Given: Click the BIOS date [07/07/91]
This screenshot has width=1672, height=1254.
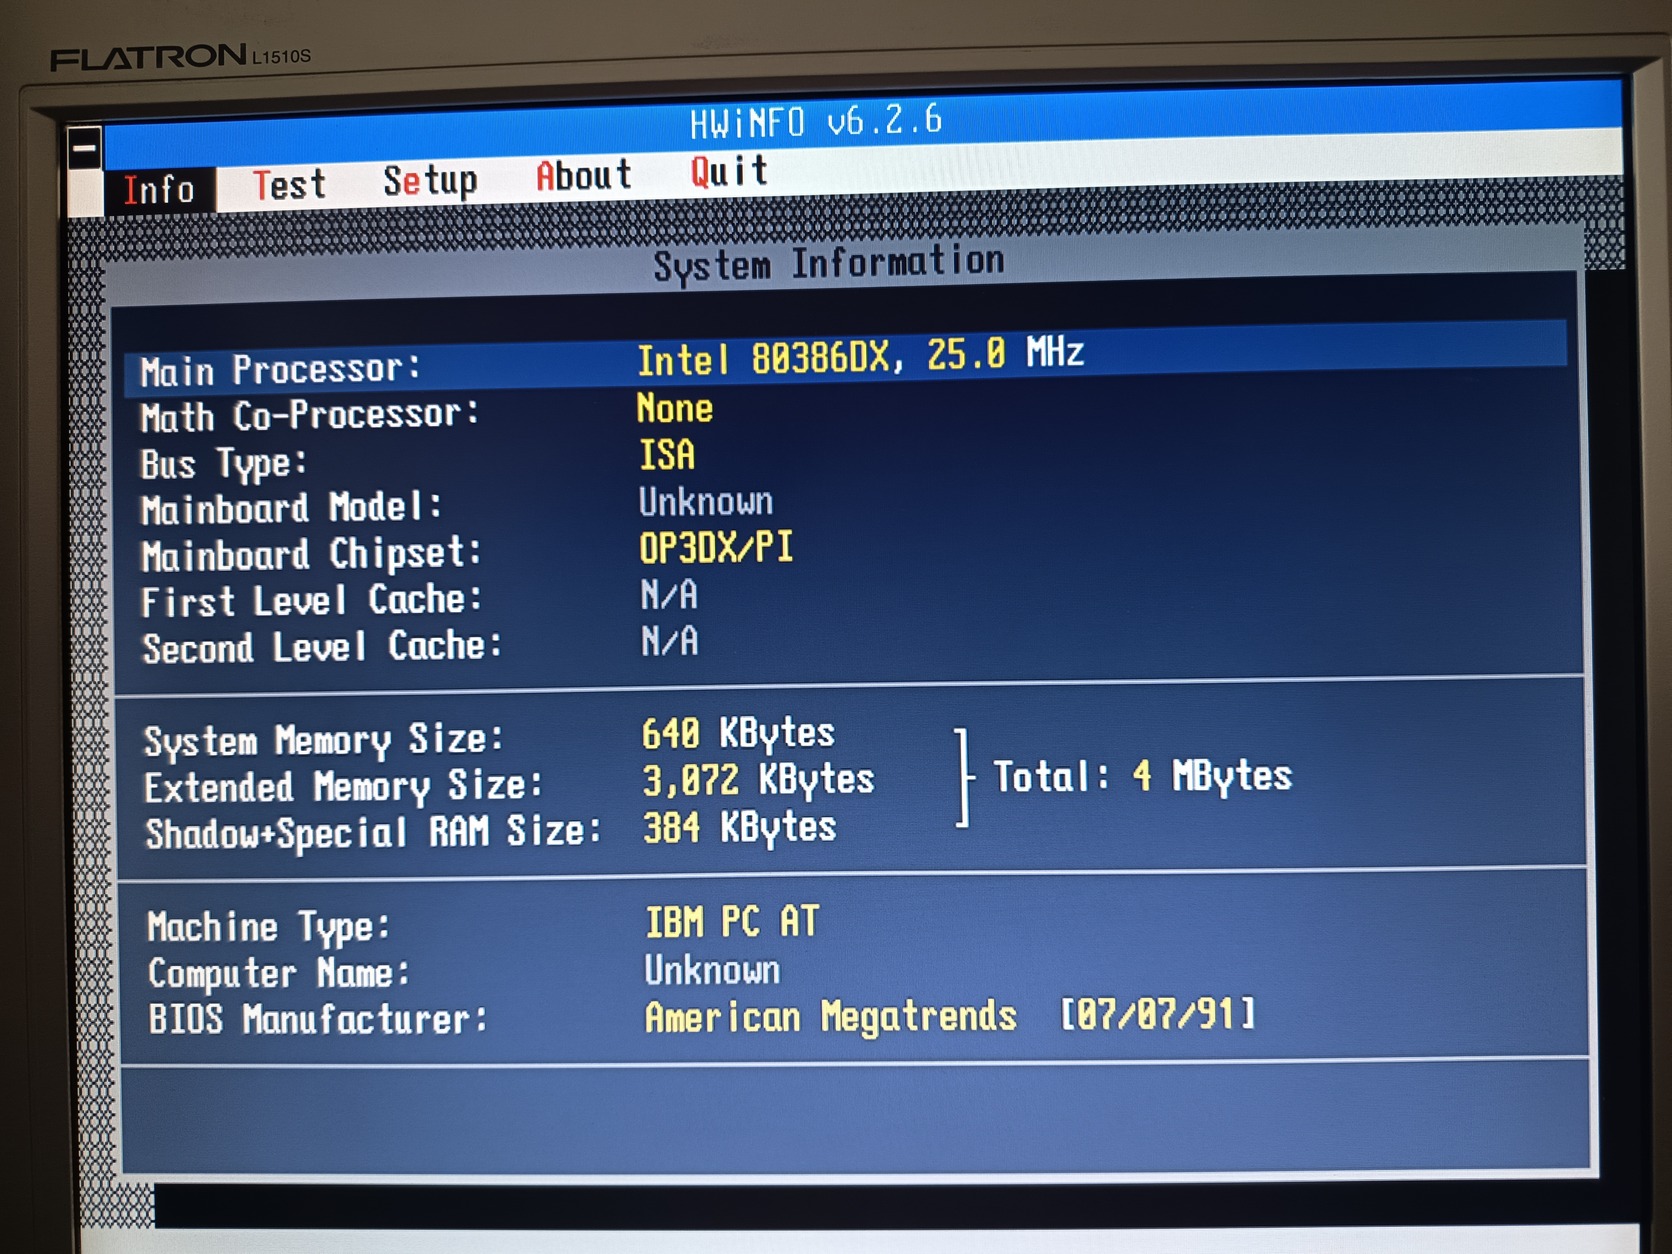Looking at the screenshot, I should tap(1157, 1015).
